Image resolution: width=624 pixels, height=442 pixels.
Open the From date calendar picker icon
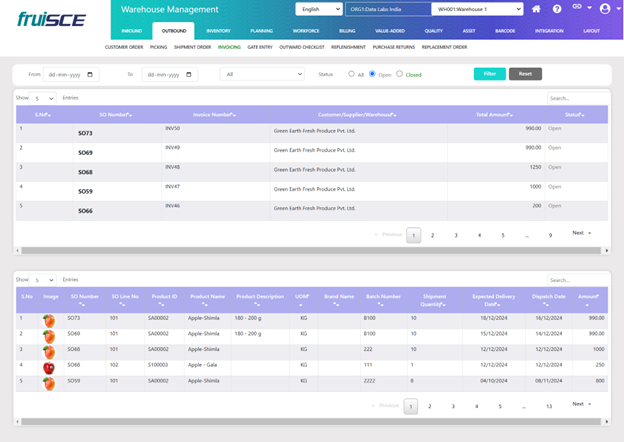(91, 74)
